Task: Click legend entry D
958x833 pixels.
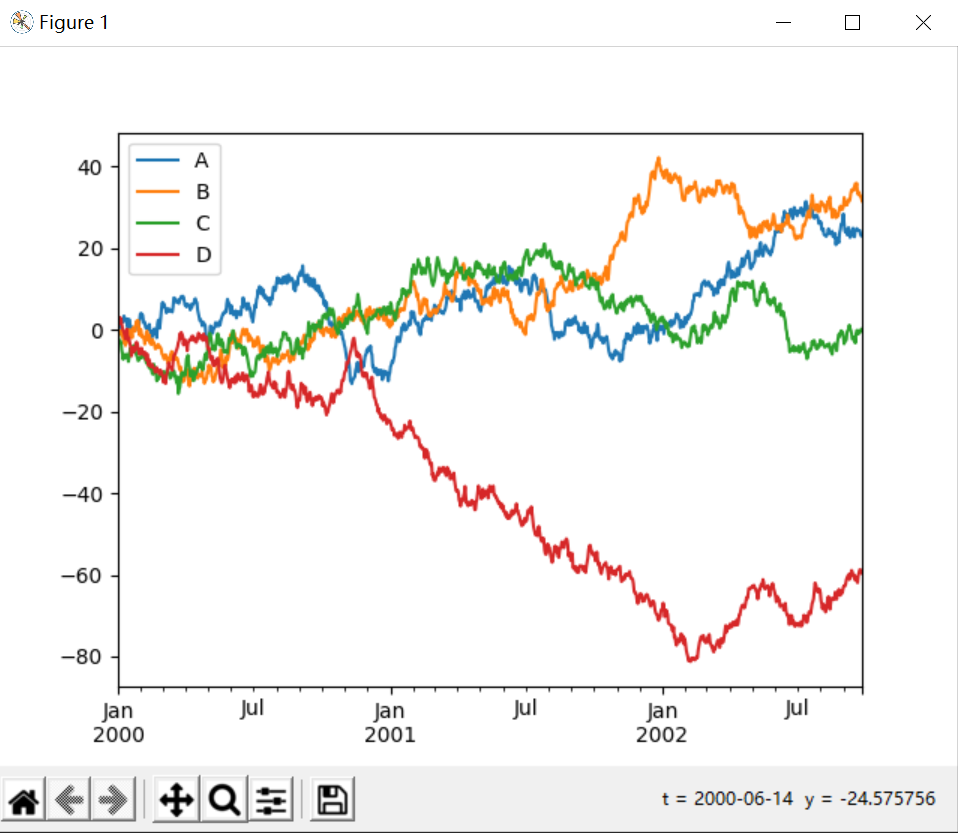Action: [x=201, y=255]
